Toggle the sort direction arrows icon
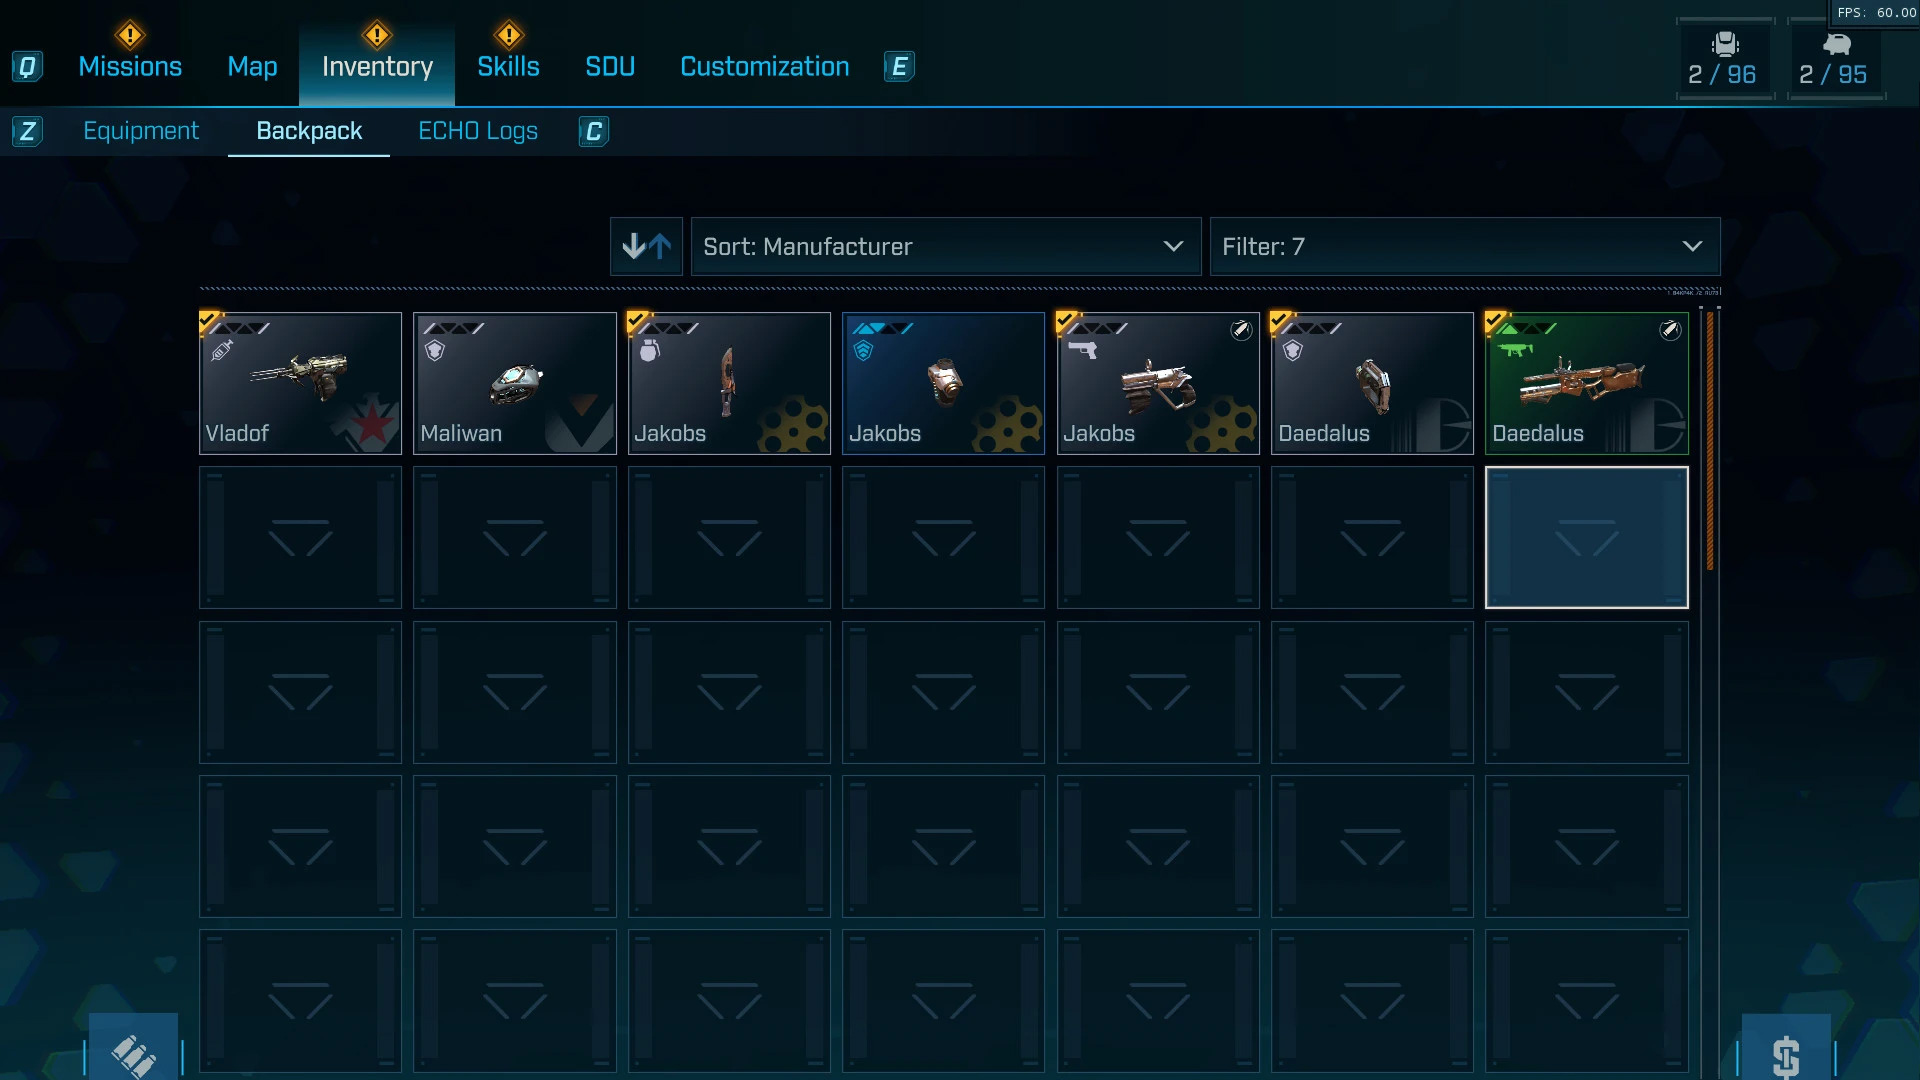1920x1080 pixels. pos(646,246)
